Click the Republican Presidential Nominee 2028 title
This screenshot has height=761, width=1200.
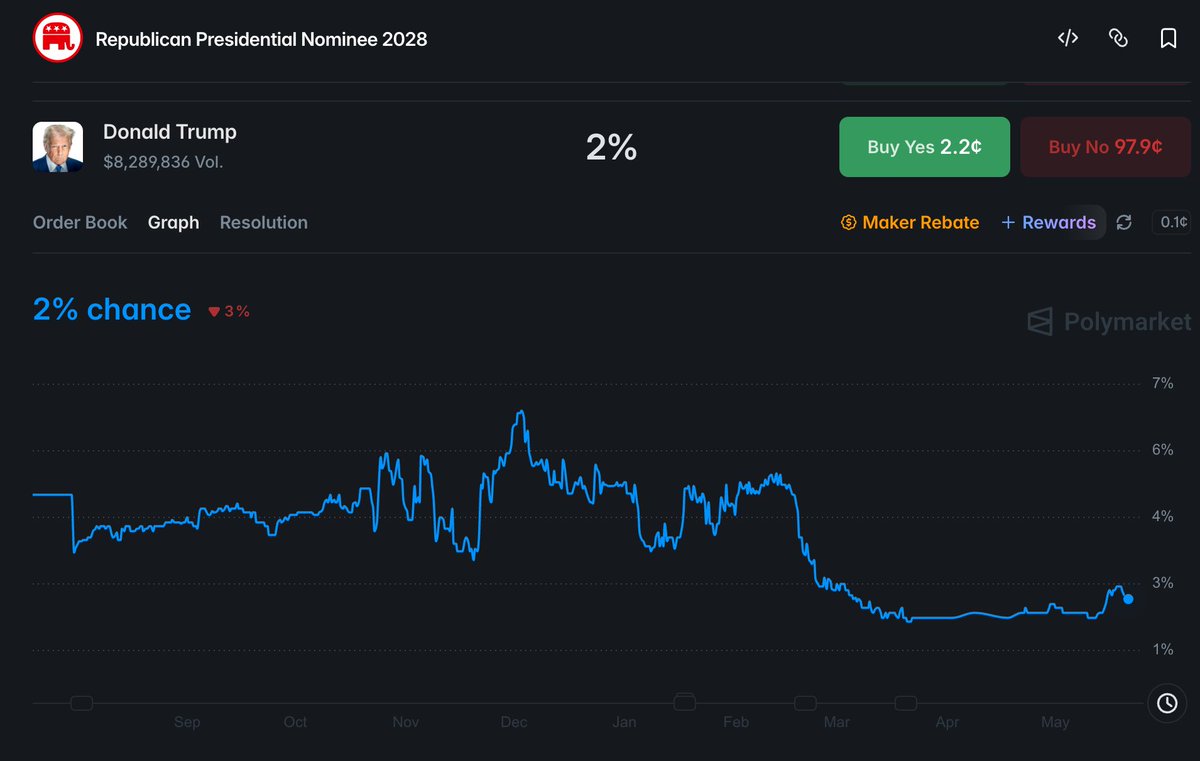click(x=261, y=40)
